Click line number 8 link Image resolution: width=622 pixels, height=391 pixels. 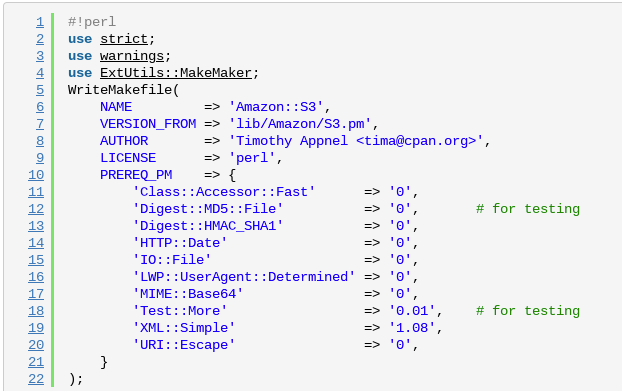(40, 141)
